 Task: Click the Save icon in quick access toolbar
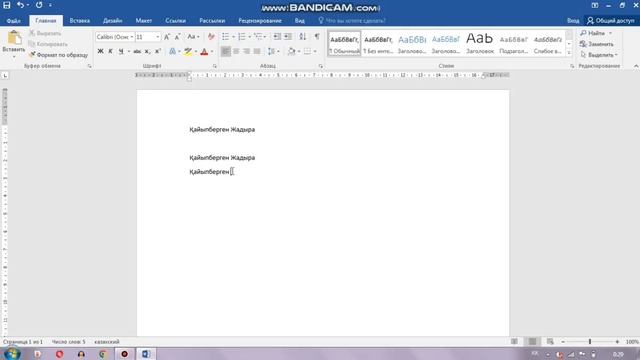(x=7, y=5)
